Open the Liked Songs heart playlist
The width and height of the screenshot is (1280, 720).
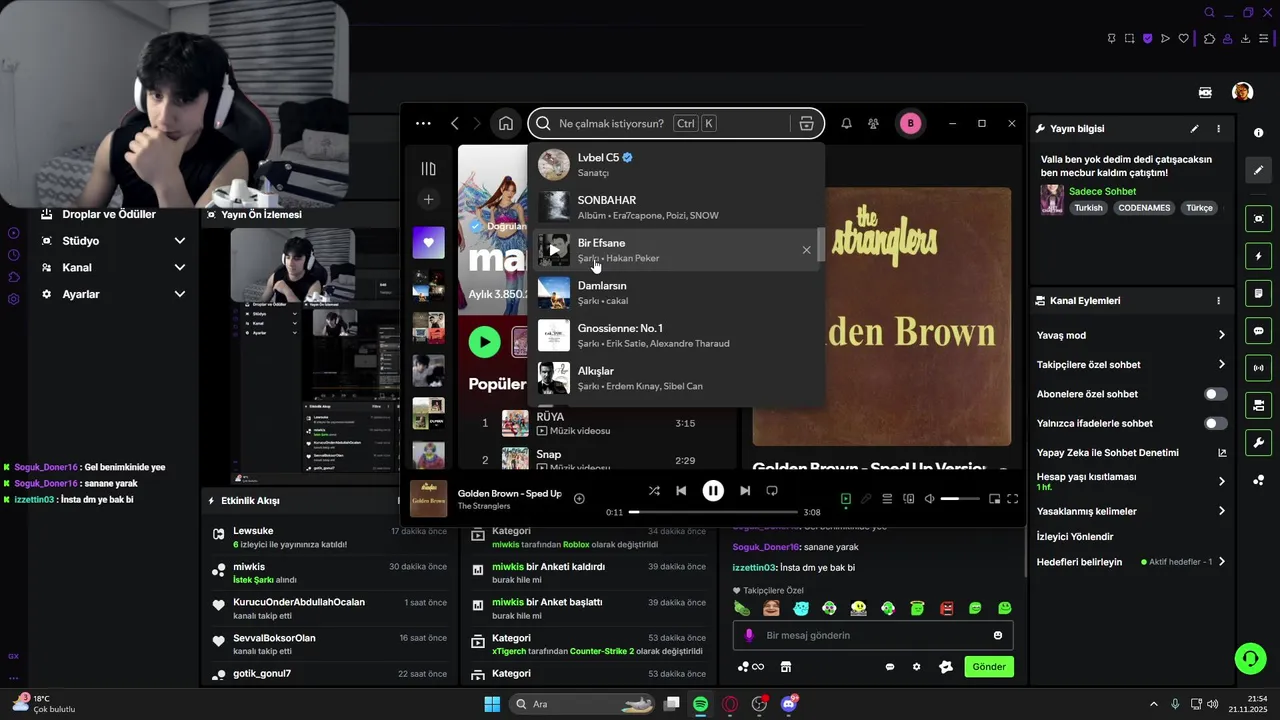(x=428, y=243)
